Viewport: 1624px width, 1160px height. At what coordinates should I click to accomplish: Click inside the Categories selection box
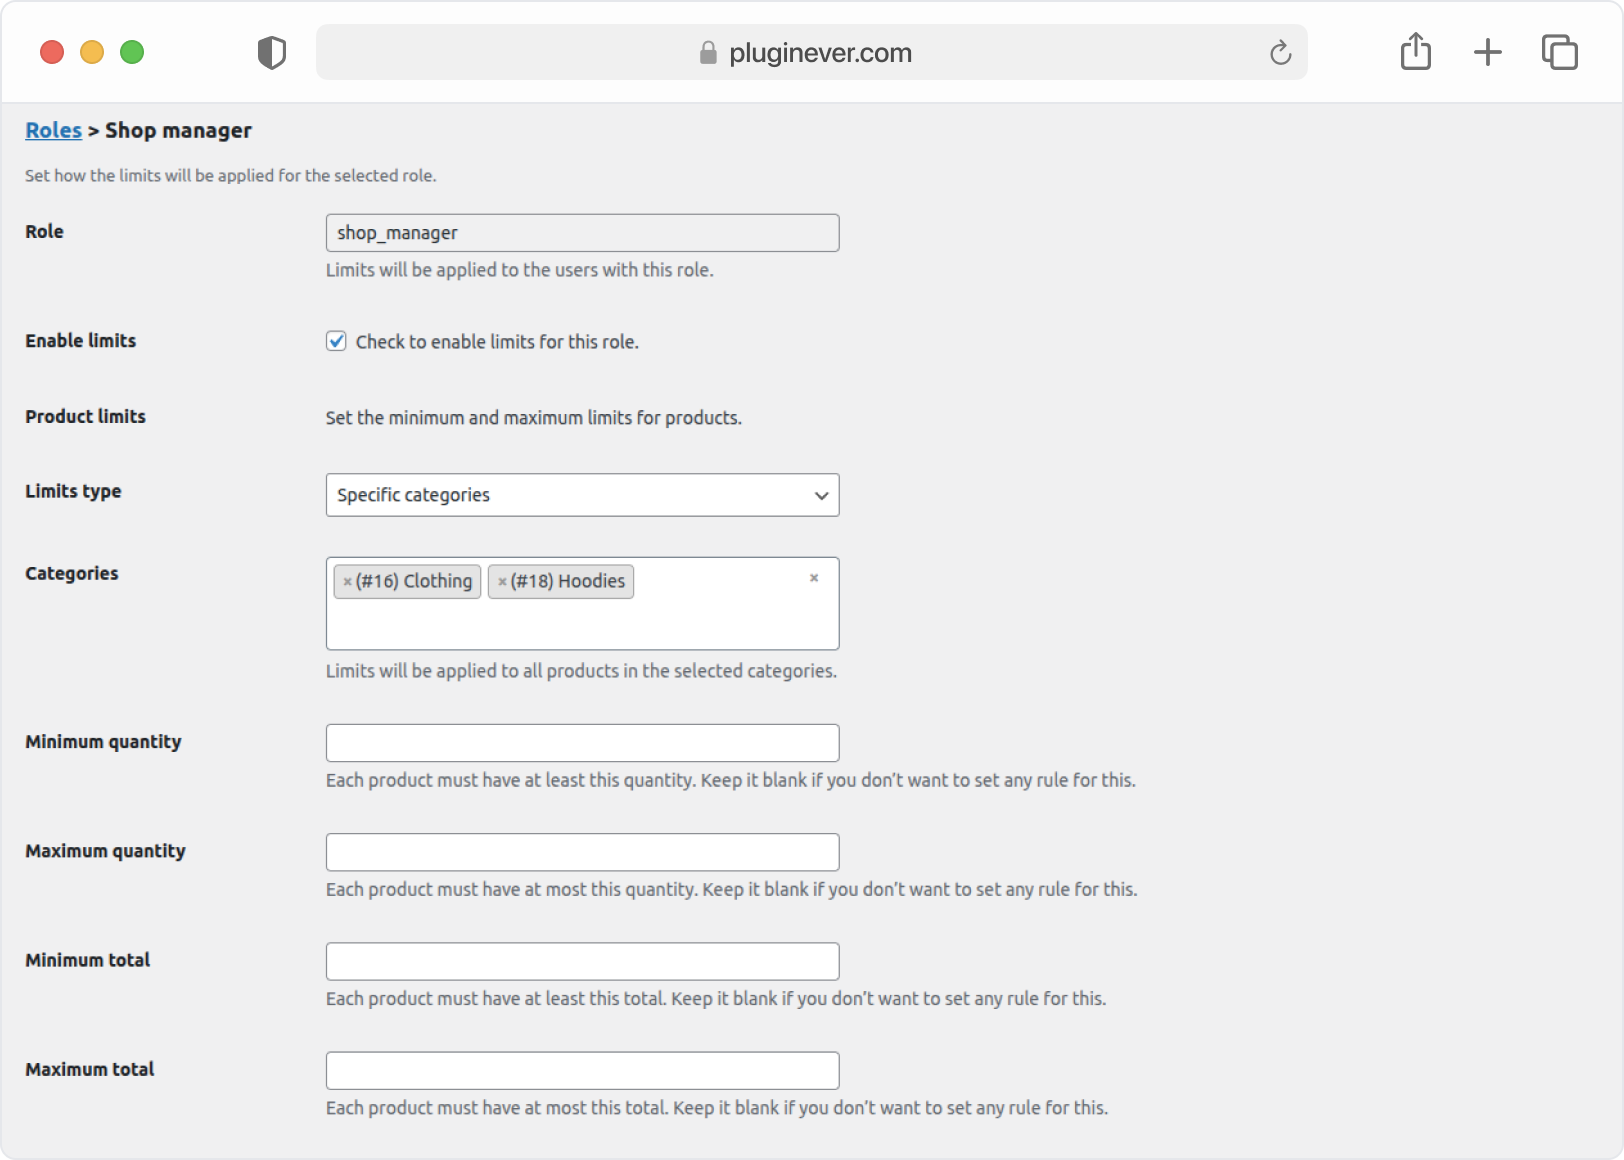582,604
